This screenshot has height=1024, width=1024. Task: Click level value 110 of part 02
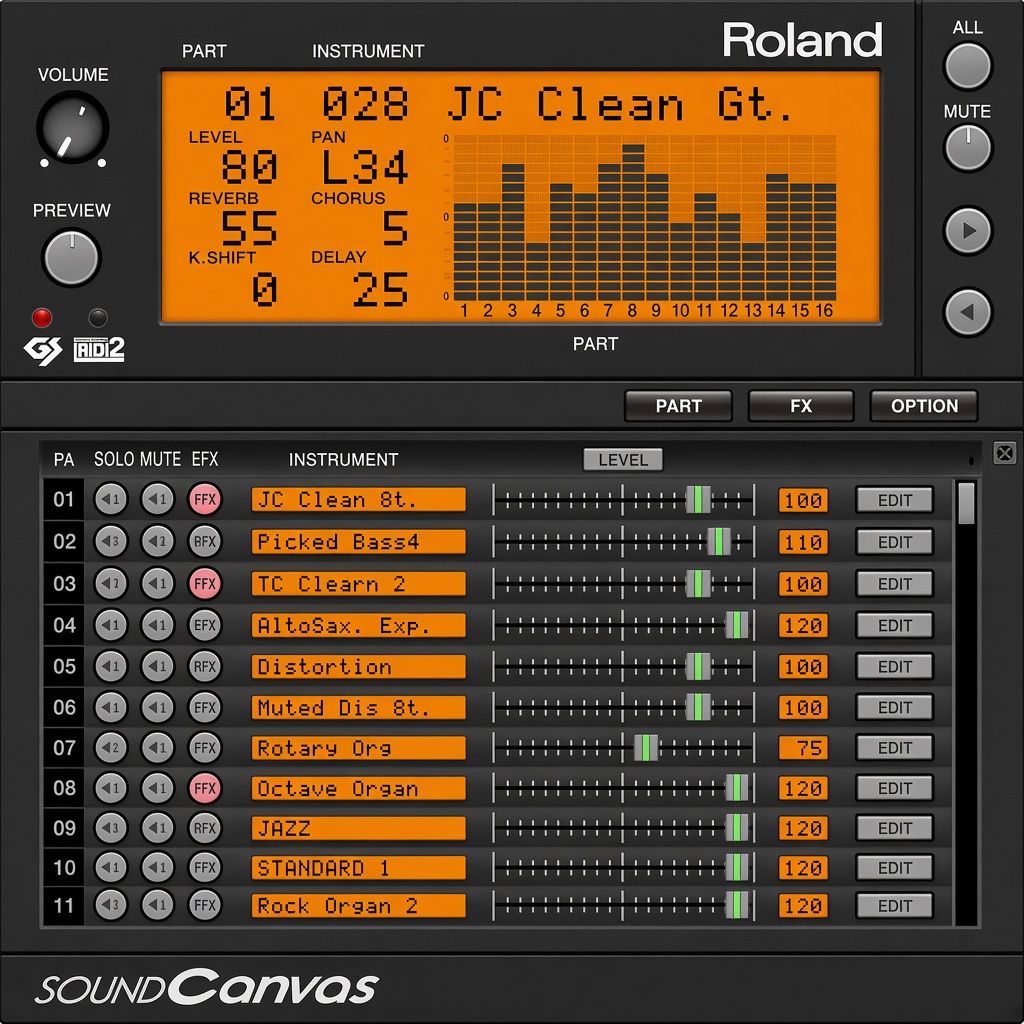(803, 542)
